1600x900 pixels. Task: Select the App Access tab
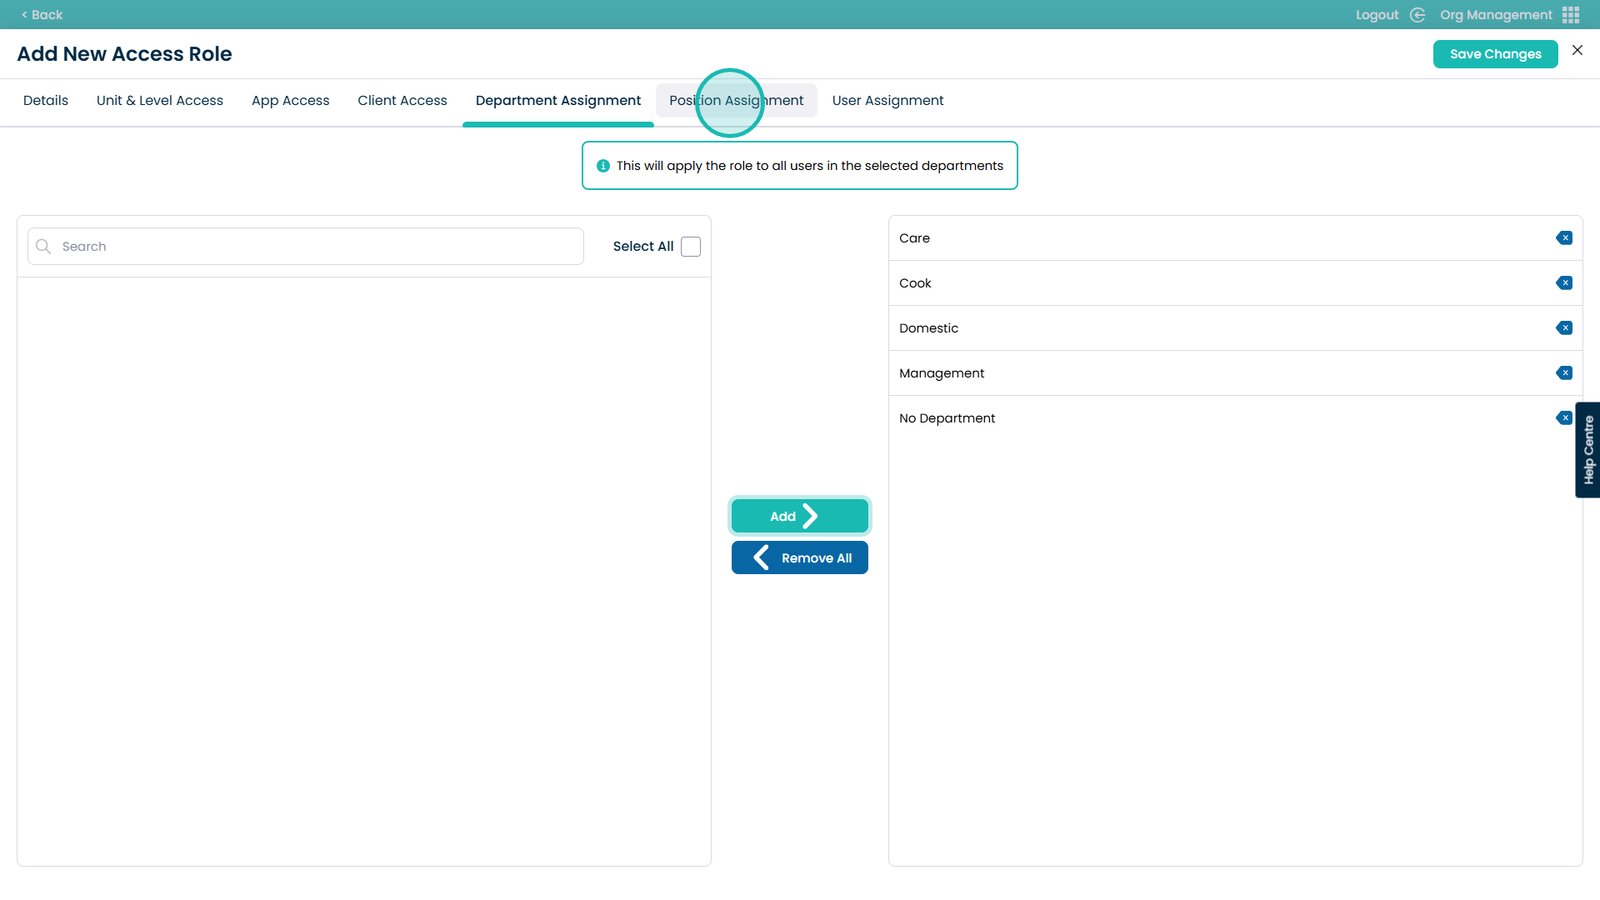pos(290,101)
